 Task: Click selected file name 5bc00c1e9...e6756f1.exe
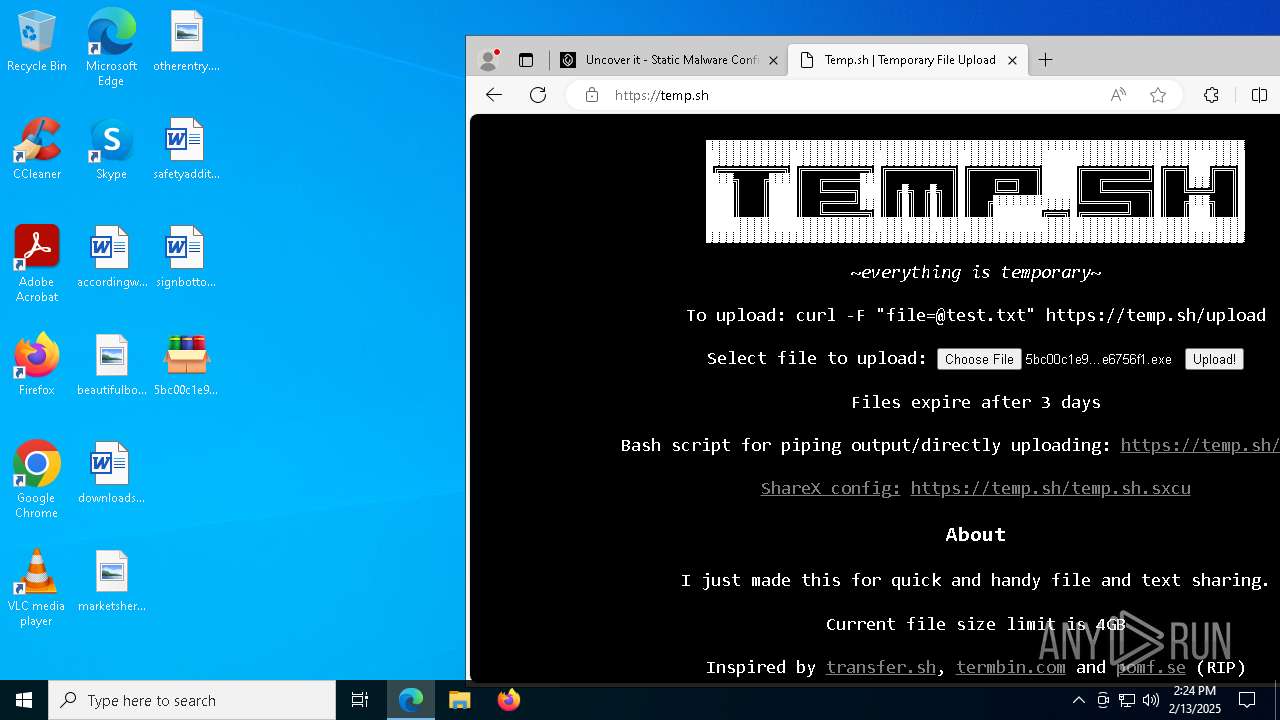1098,359
